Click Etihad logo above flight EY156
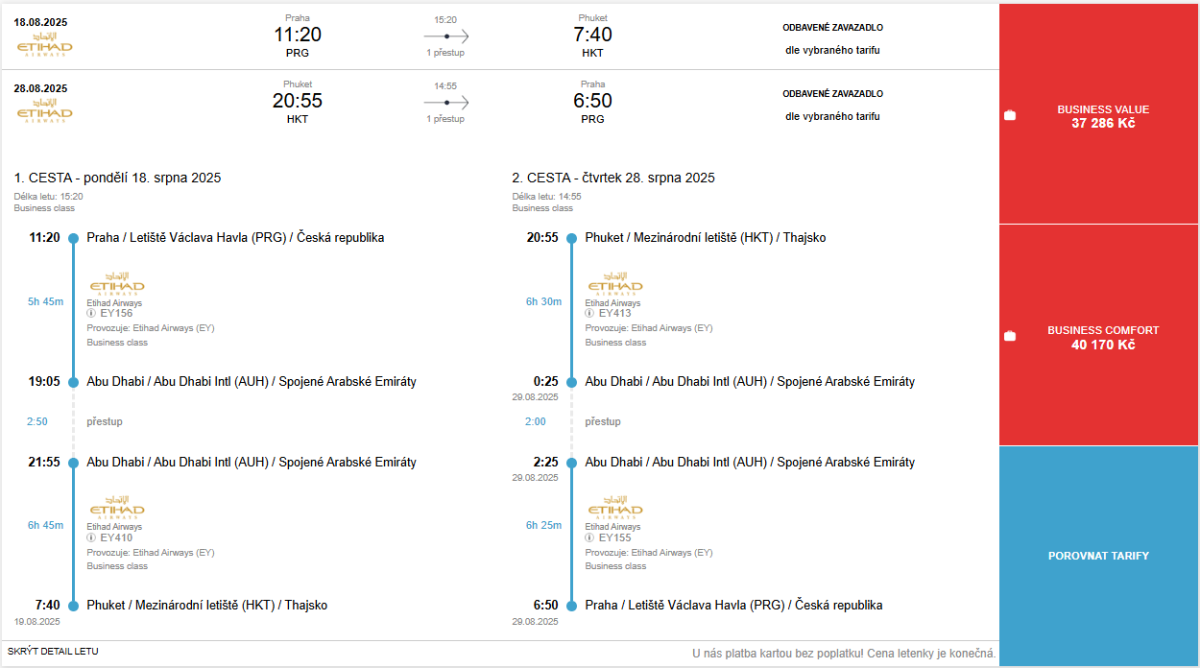Screen dimensions: 1200x668 (116, 283)
